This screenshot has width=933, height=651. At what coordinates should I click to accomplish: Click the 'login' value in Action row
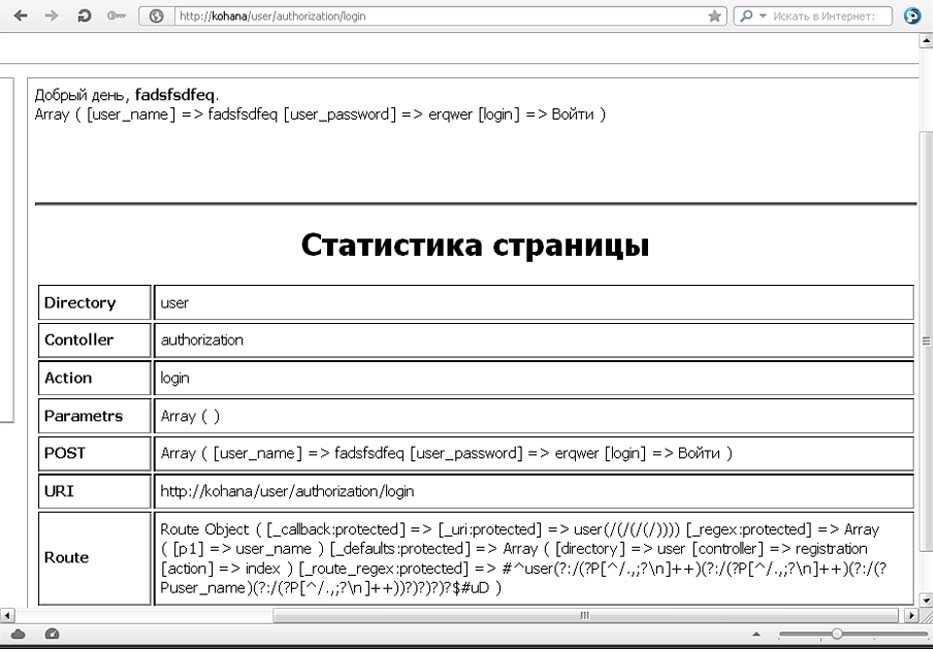(175, 378)
